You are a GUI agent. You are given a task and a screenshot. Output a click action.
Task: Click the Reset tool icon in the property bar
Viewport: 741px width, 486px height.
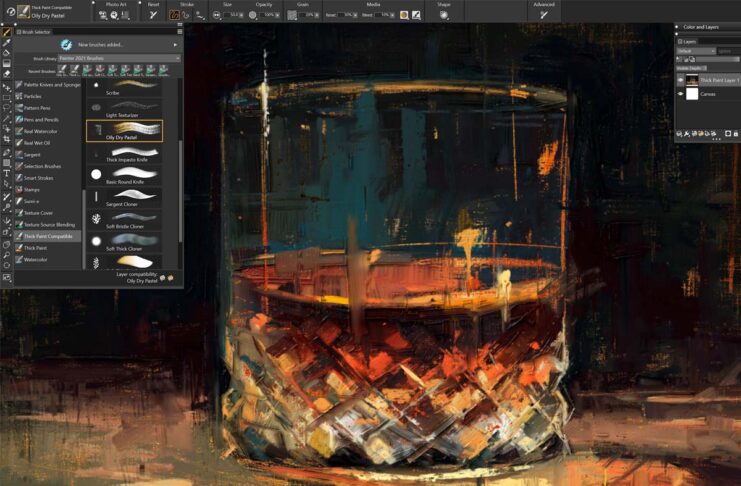click(x=153, y=15)
